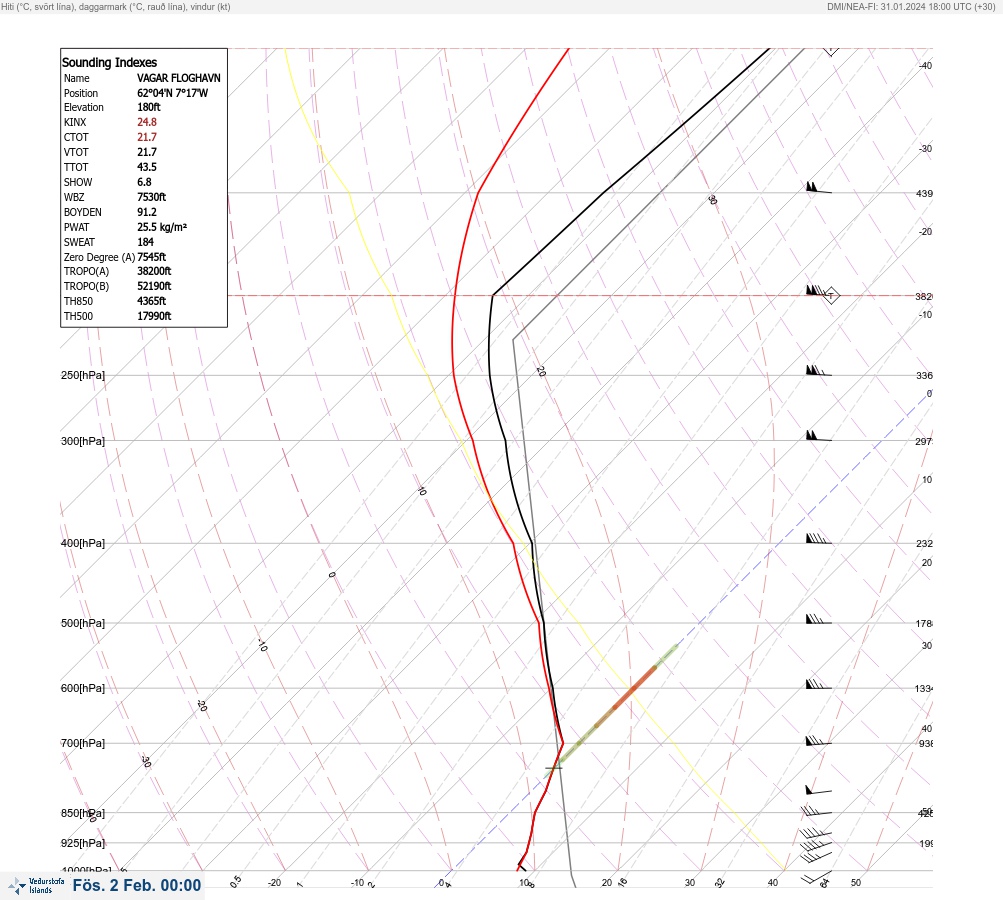Click the '600[hPa]' pressure label
This screenshot has width=1003, height=900.
83,688
